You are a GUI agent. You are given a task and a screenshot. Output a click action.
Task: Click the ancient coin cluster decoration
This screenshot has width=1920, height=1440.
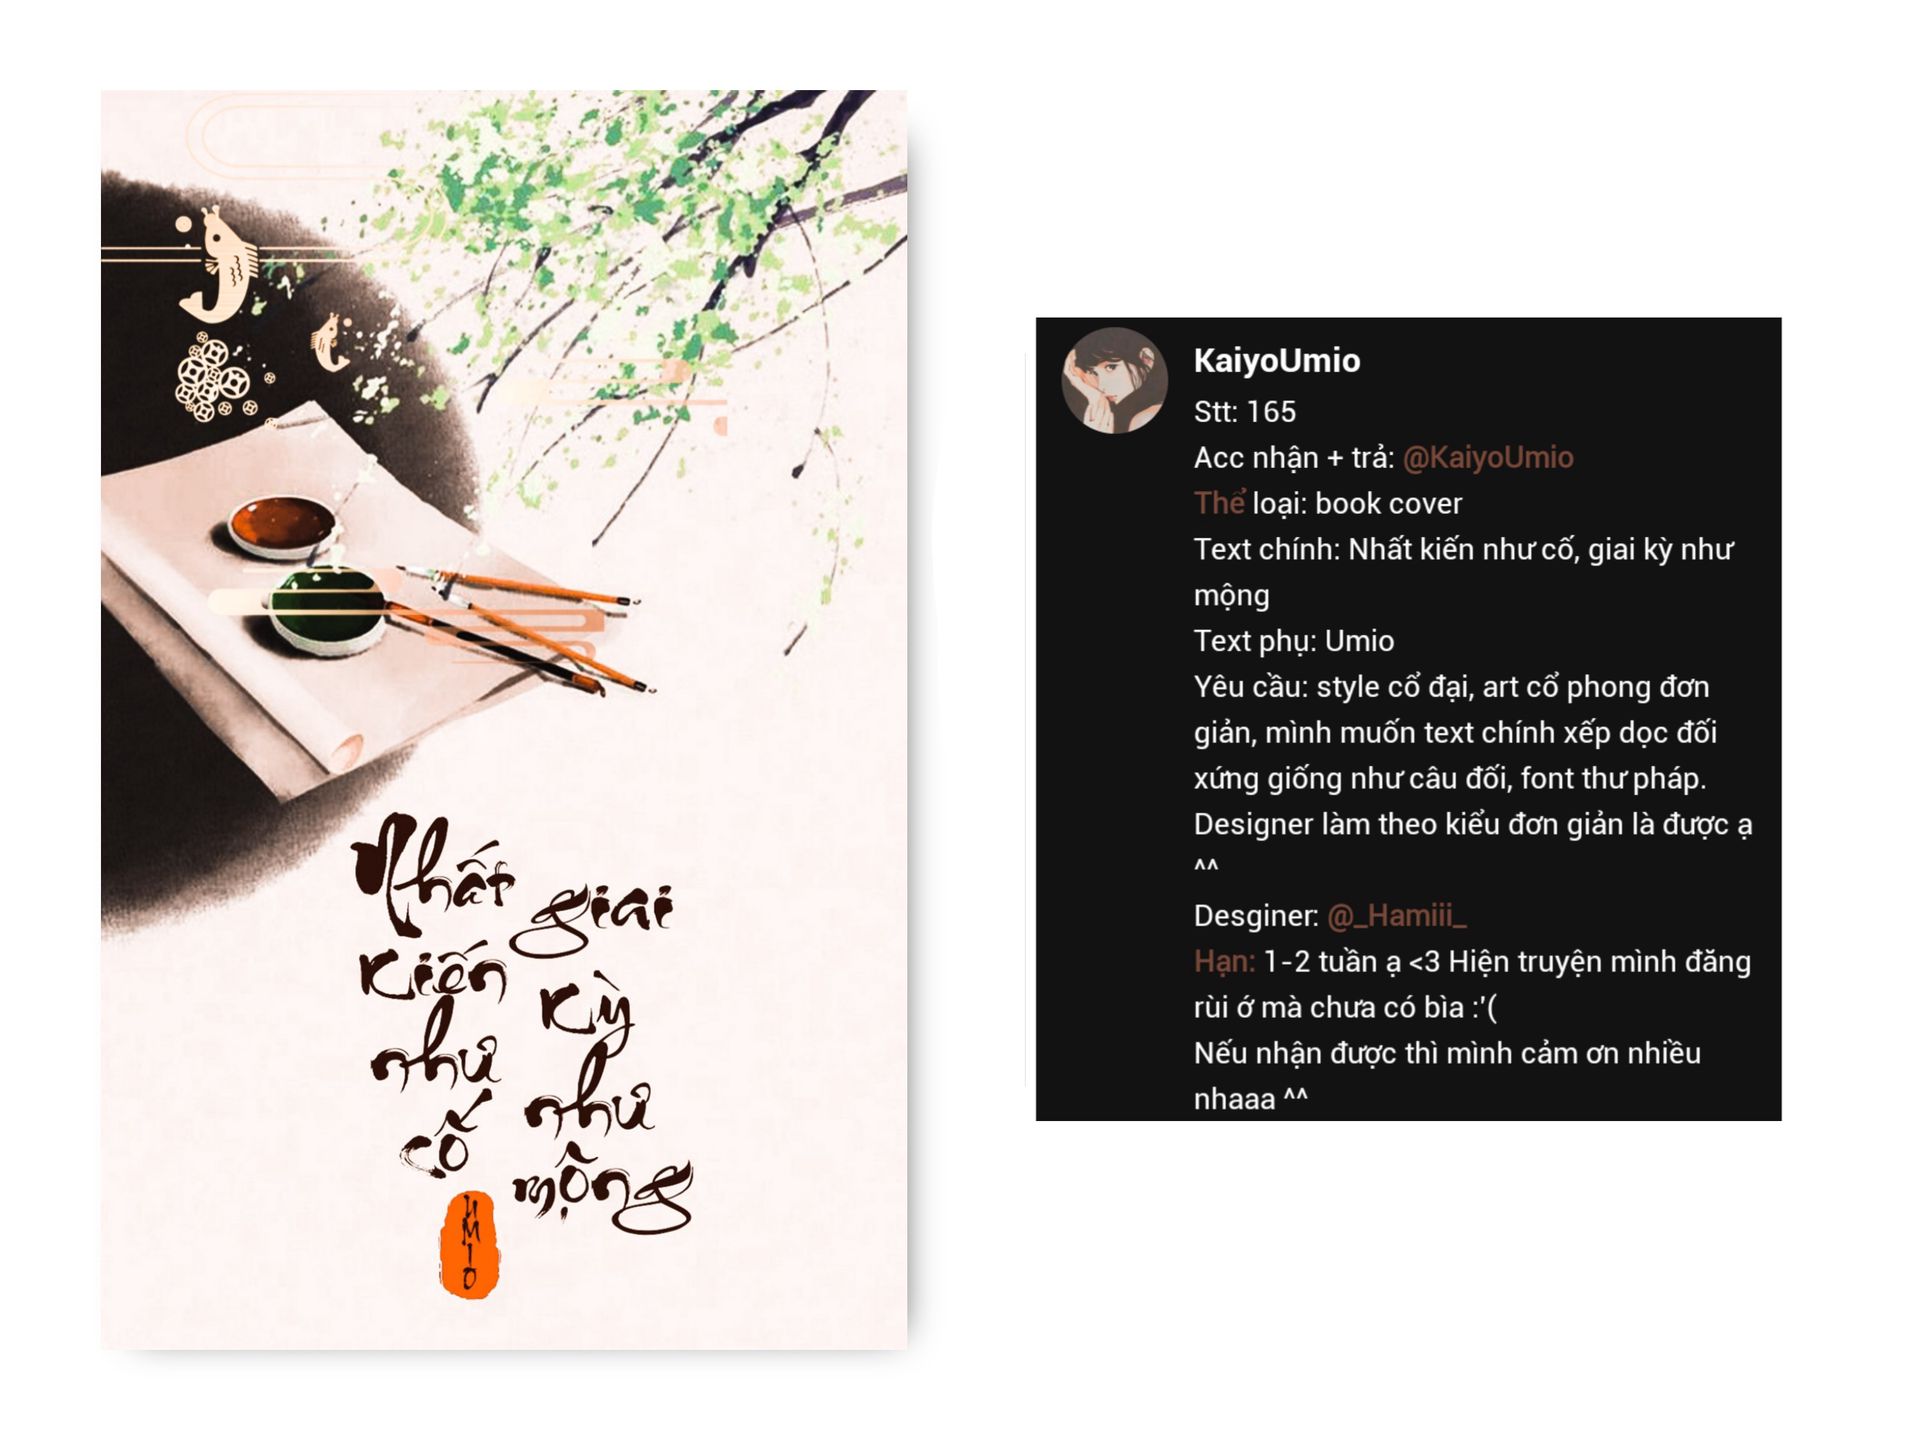215,379
